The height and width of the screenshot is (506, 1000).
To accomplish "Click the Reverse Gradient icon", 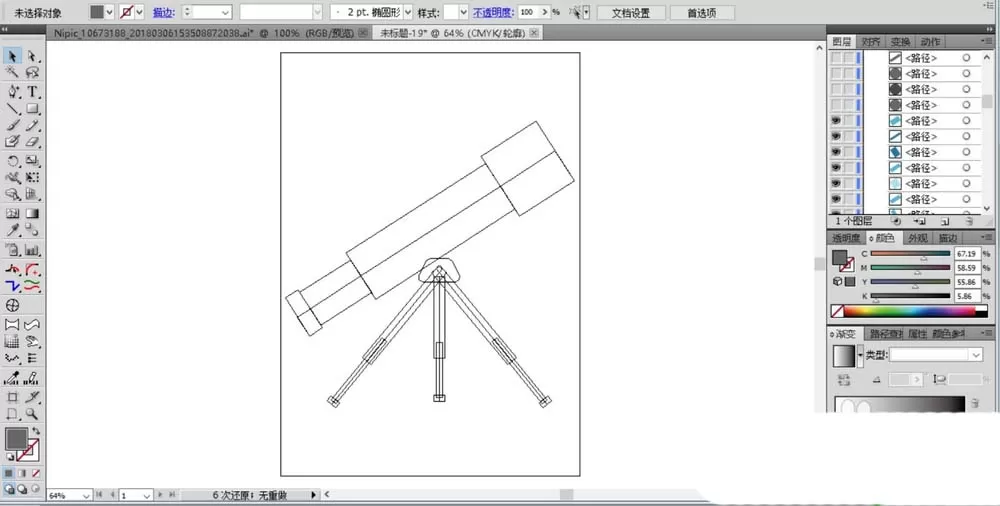I will (x=844, y=380).
